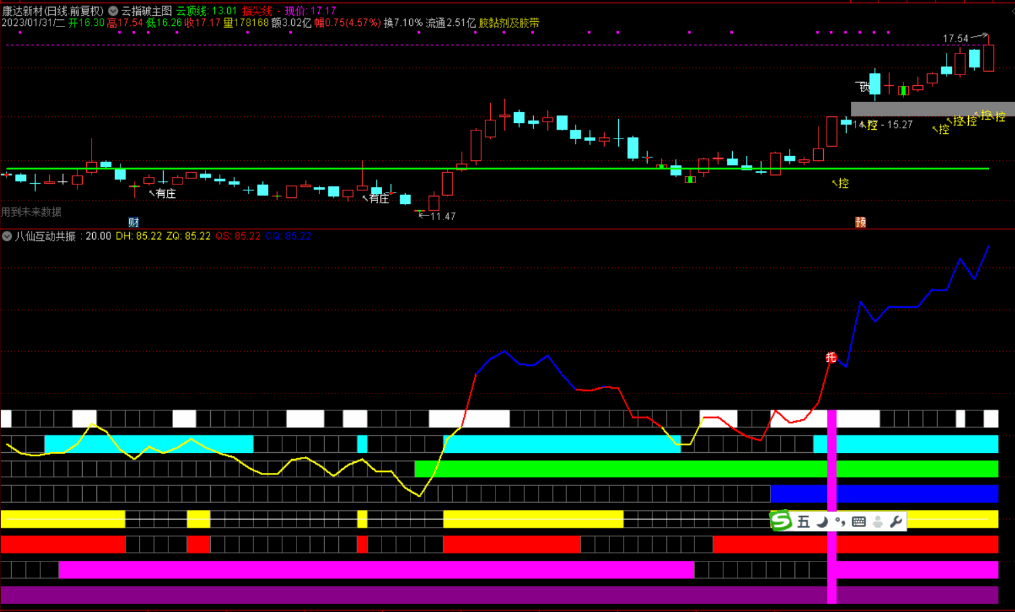This screenshot has width=1015, height=612.
Task: Click the turnover rate 换7.10%
Action: click(x=403, y=23)
